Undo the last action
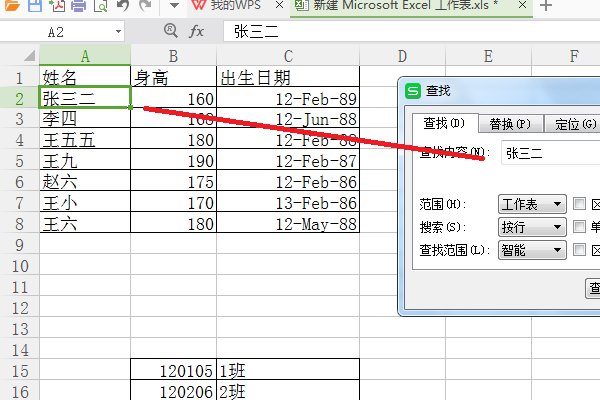The height and width of the screenshot is (400, 600). point(123,5)
